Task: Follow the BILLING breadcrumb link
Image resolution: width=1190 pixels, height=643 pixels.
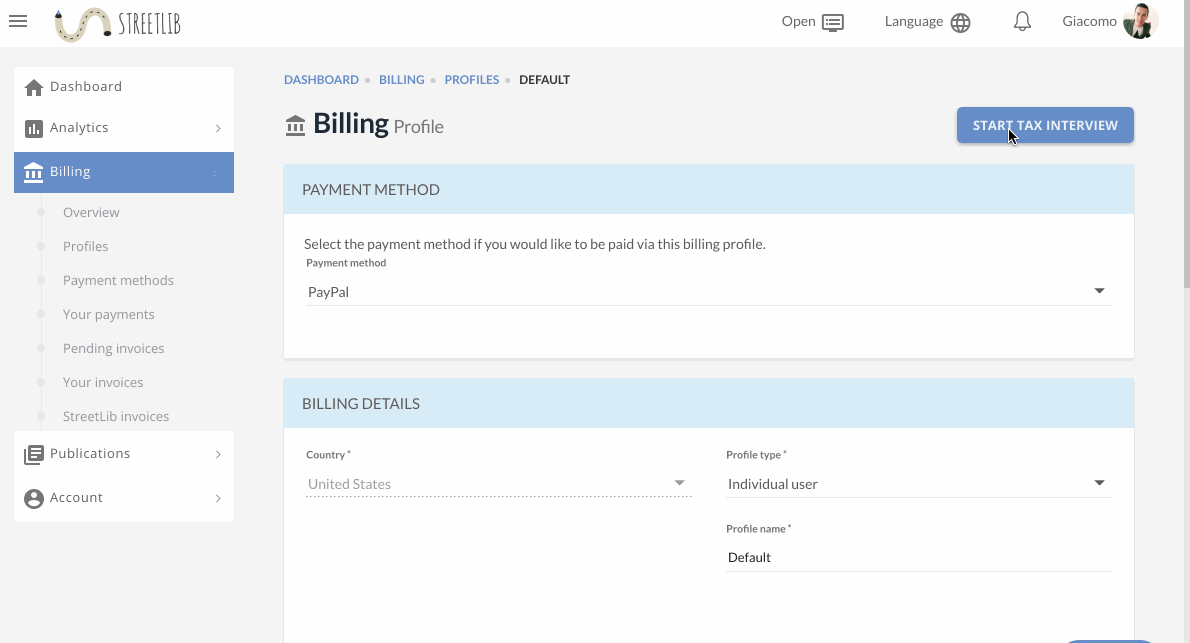Action: coord(401,80)
